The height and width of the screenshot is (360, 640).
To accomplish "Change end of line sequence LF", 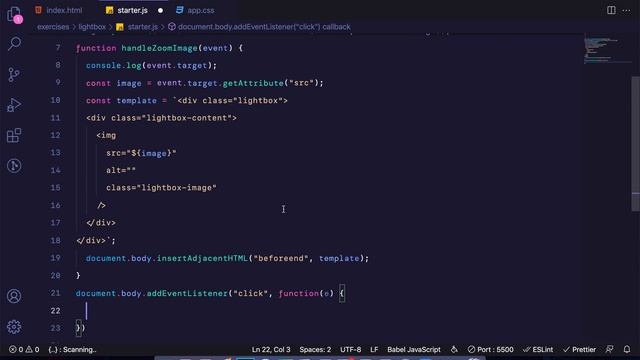I will pos(374,349).
